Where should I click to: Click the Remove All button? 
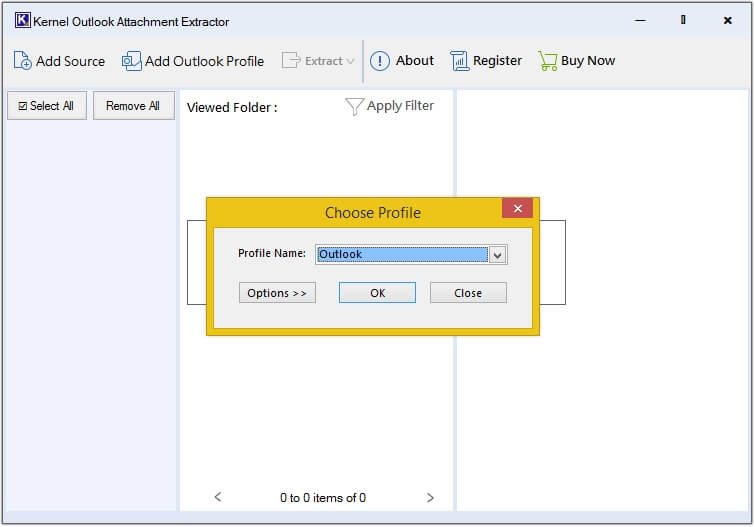pyautogui.click(x=133, y=105)
